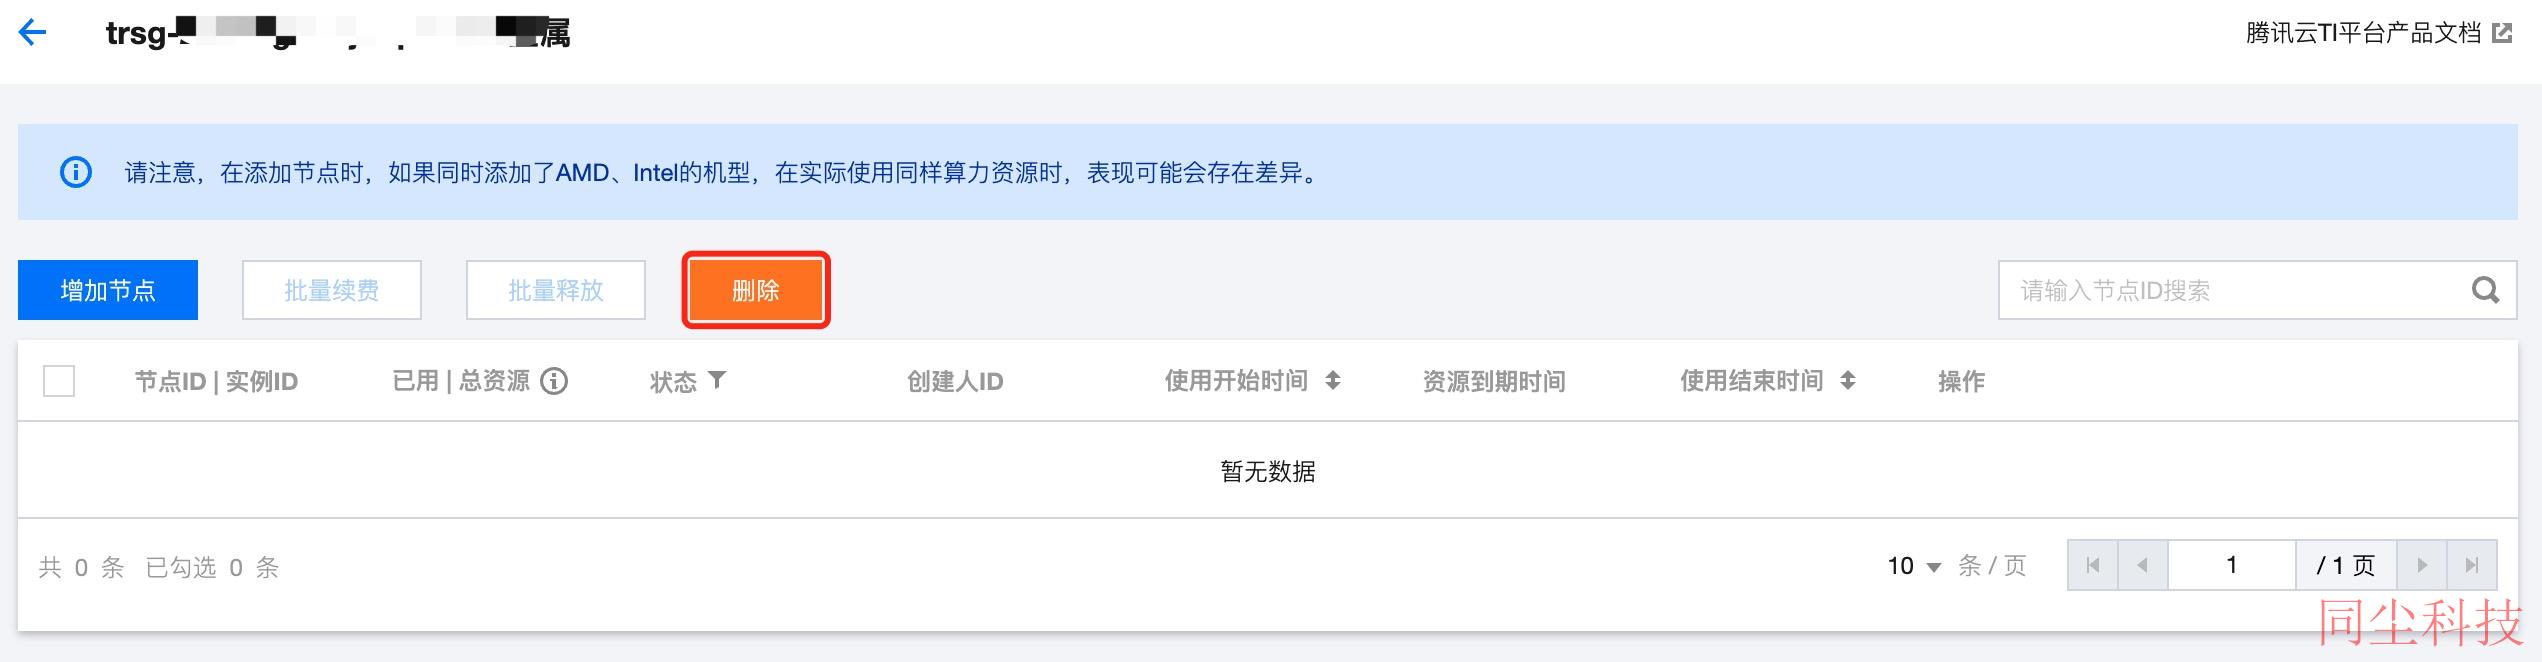Viewport: 2542px width, 662px height.
Task: Jump to the first page icon
Action: (x=2093, y=565)
